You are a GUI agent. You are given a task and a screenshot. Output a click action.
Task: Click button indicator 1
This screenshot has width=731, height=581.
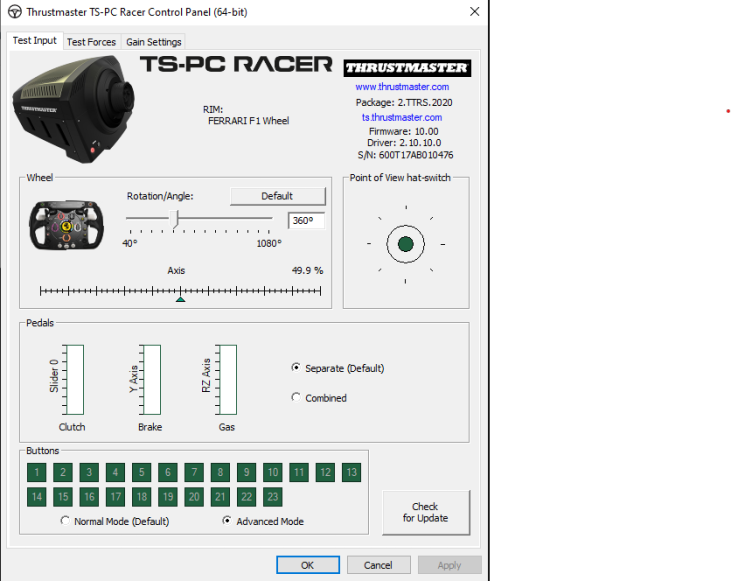(36, 472)
